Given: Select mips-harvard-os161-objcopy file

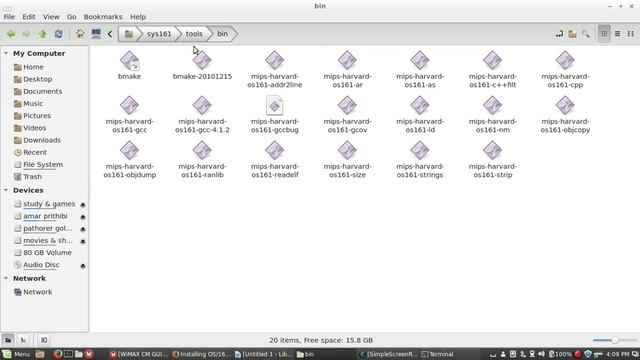Looking at the screenshot, I should coord(565,106).
